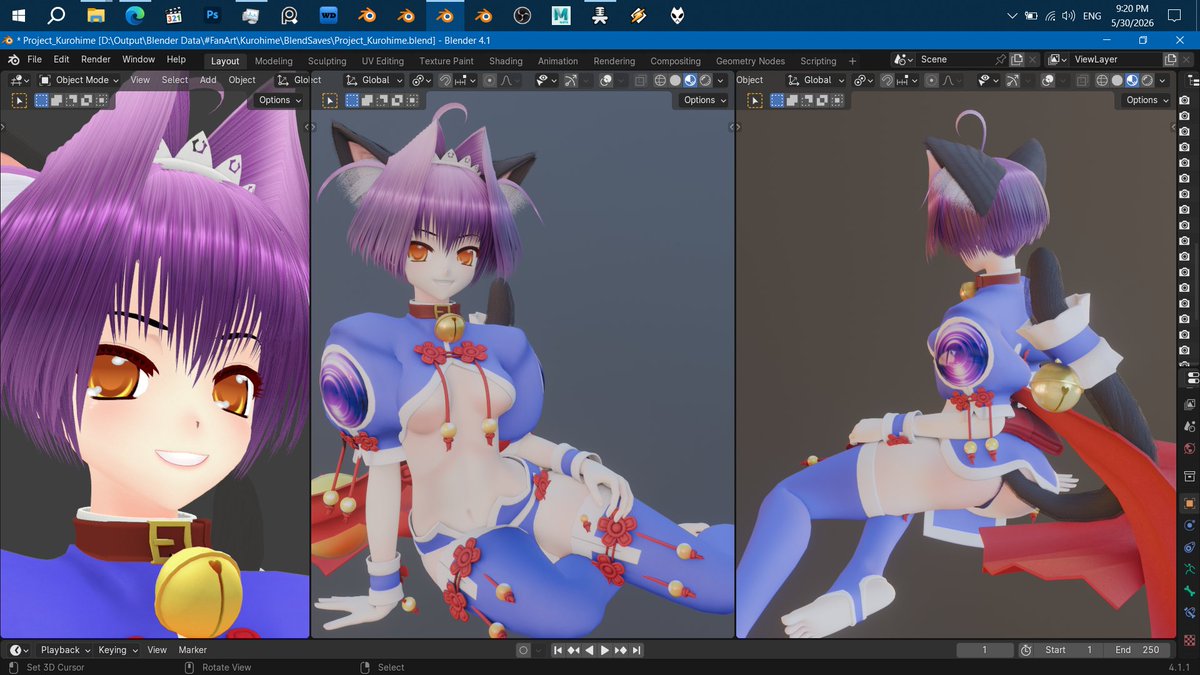Click the Start frame field
This screenshot has height=675, width=1200.
1068,650
